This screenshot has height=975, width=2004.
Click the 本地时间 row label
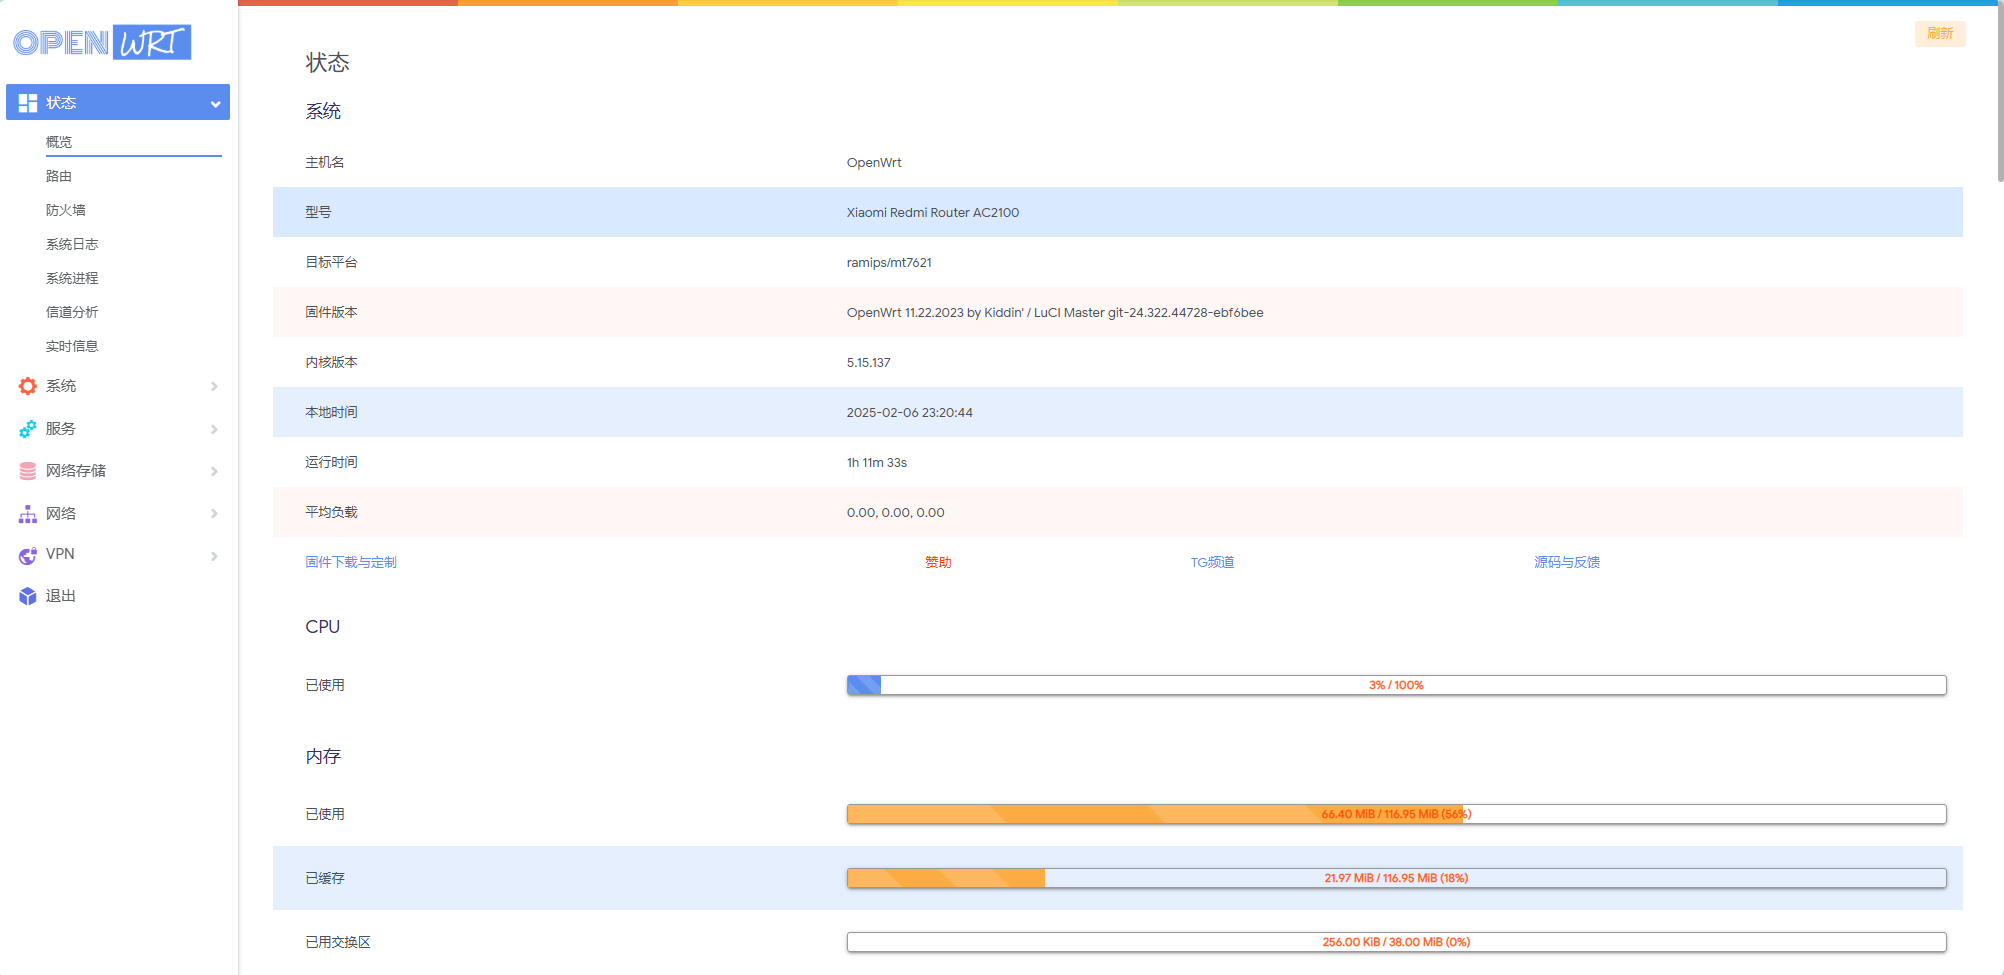[331, 412]
